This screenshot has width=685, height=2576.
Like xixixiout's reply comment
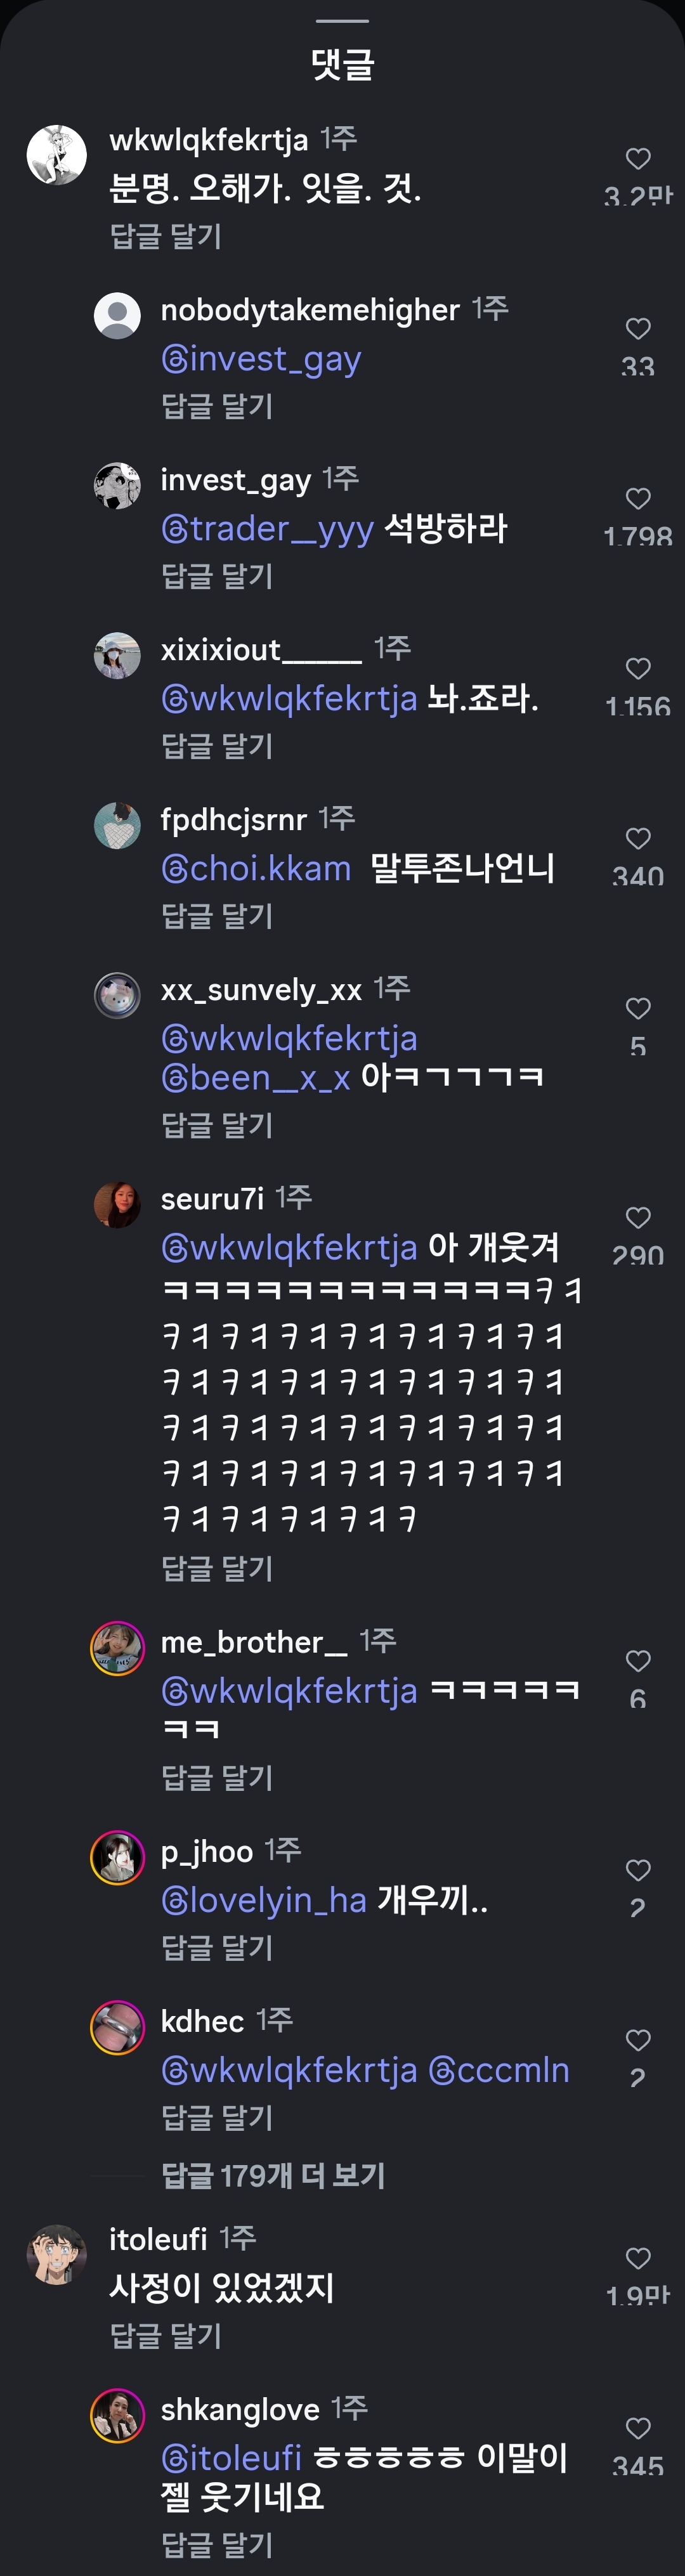tap(638, 669)
